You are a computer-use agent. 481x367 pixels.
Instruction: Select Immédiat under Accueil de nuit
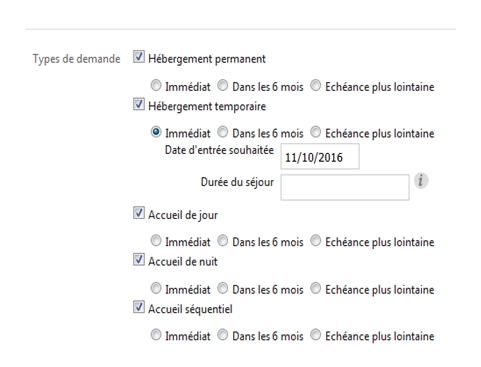pos(156,288)
